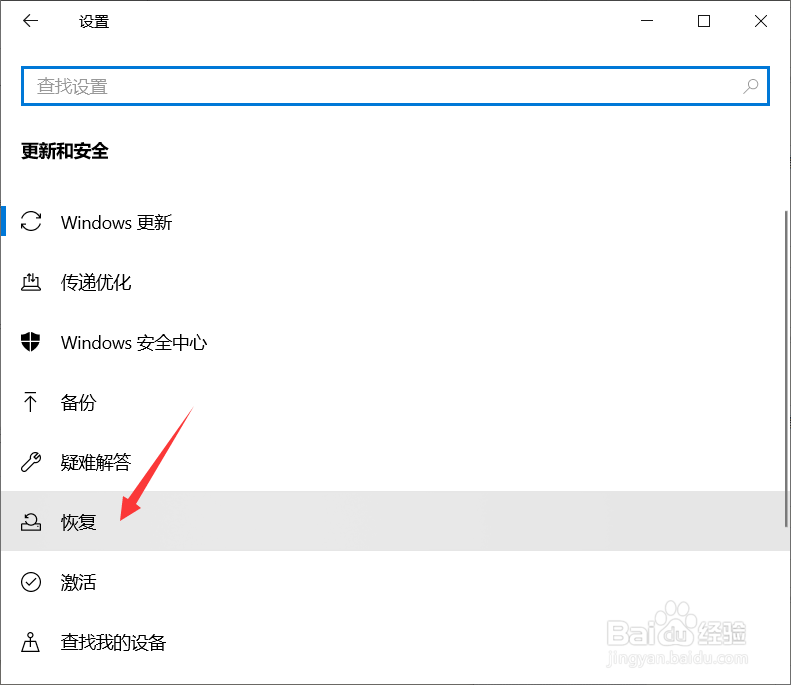Go to Windows 安全中心
Viewport: 791px width, 685px height.
(x=392, y=342)
